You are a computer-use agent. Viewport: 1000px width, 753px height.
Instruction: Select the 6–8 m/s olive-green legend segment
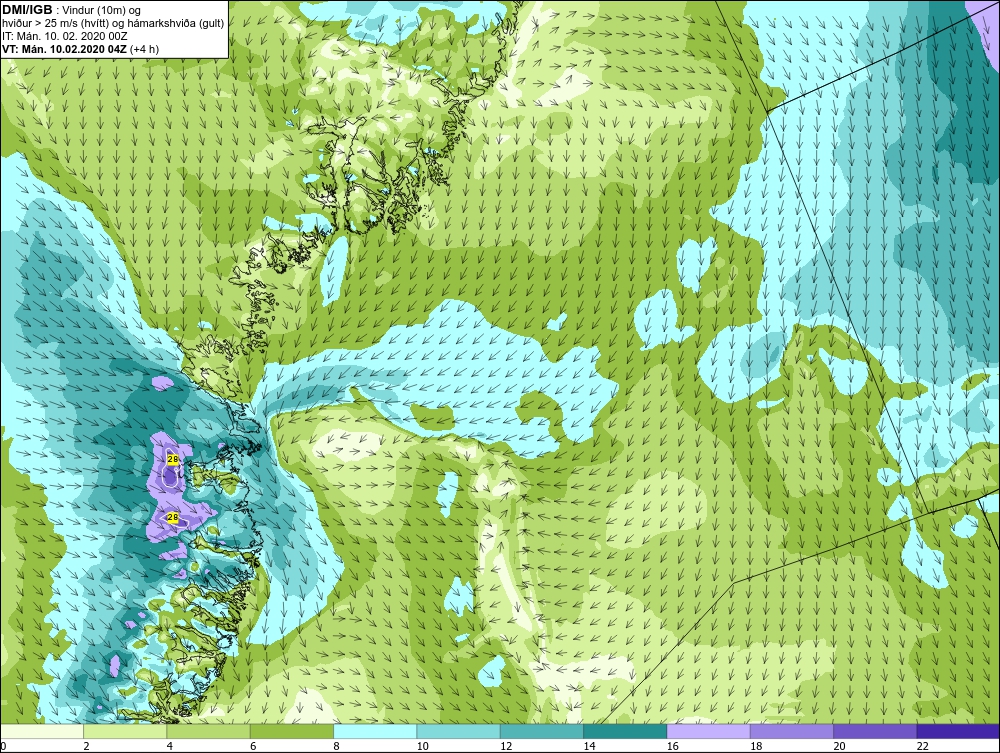pyautogui.click(x=291, y=732)
